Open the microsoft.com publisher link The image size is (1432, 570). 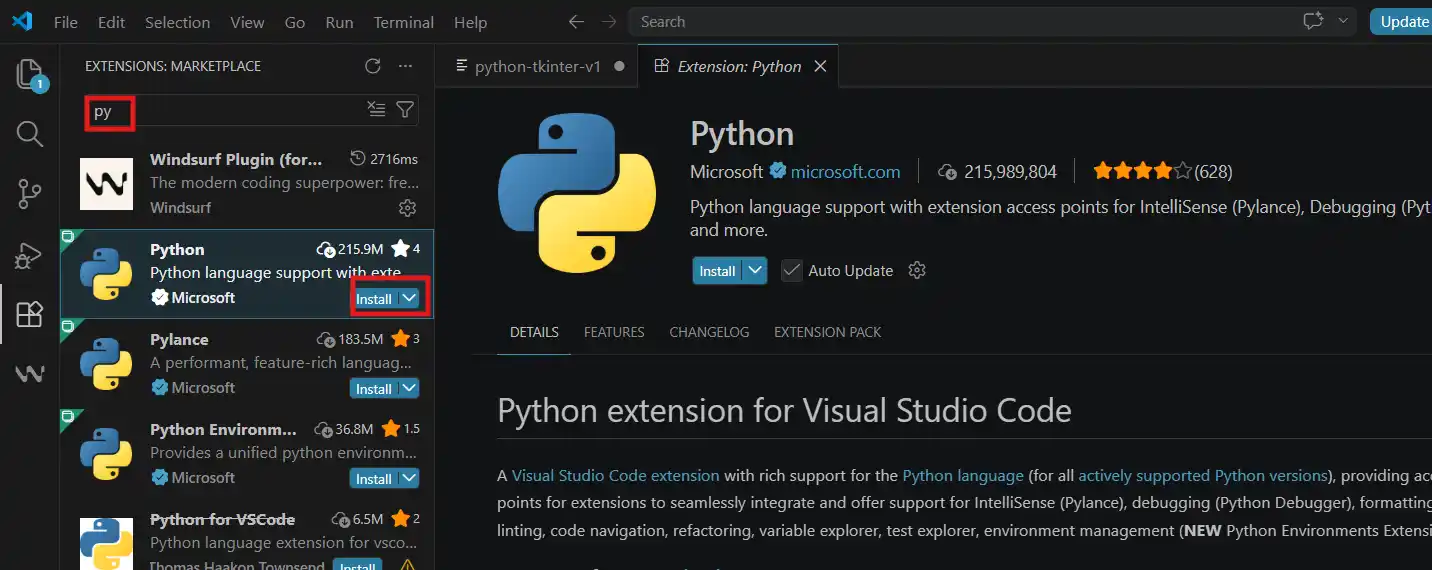pos(845,171)
